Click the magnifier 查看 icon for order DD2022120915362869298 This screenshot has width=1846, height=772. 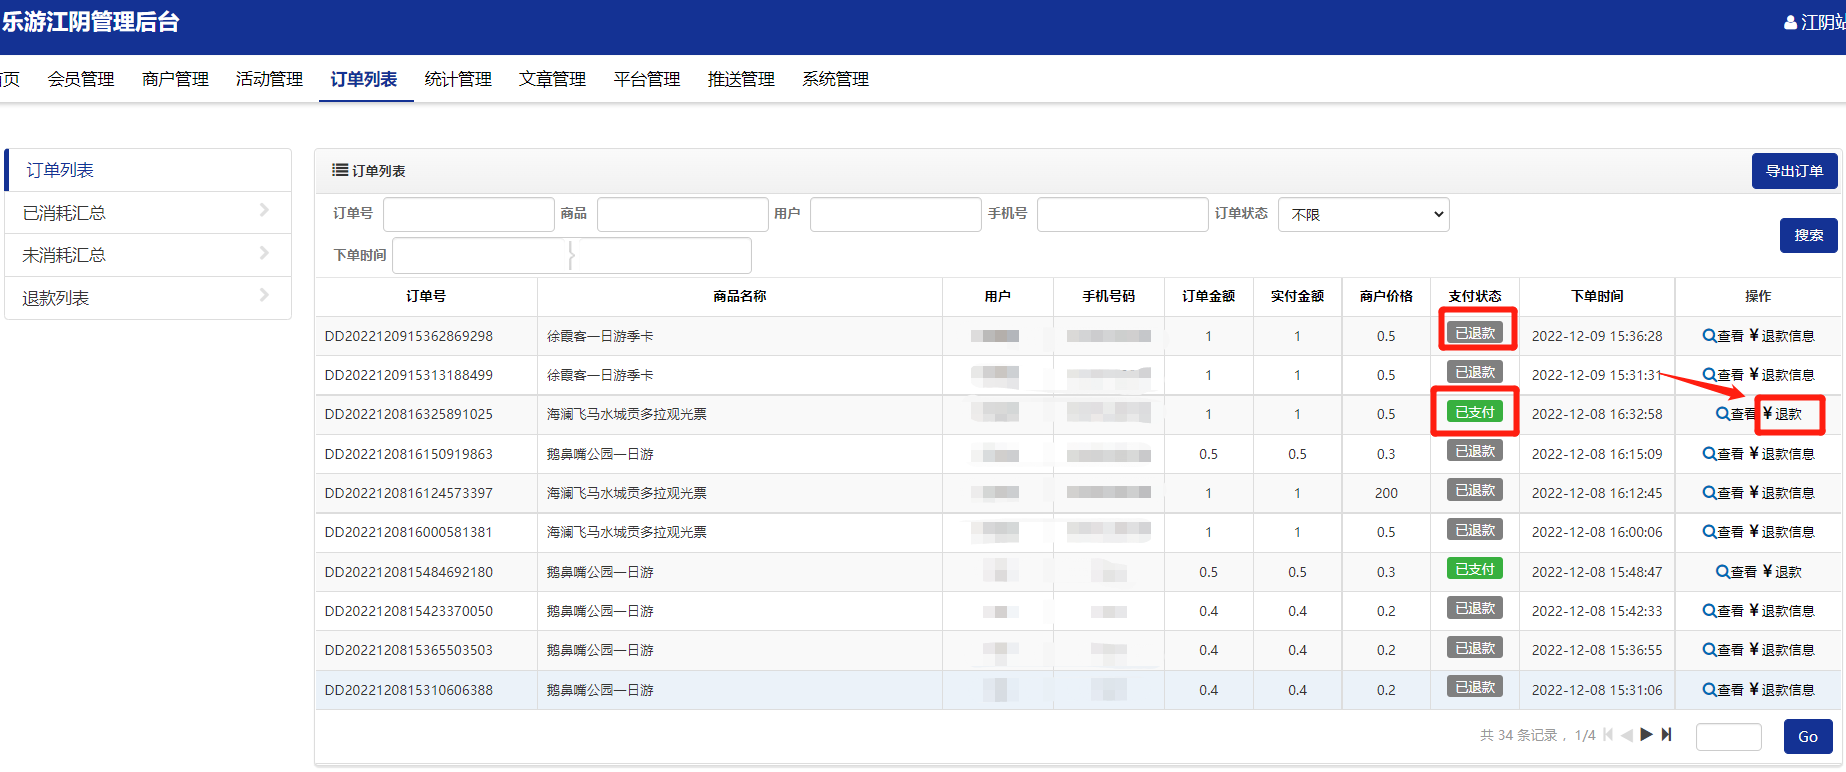click(x=1710, y=336)
